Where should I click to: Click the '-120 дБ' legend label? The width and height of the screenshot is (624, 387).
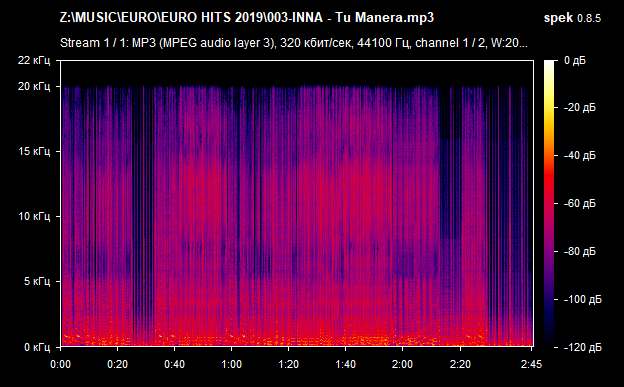583,348
